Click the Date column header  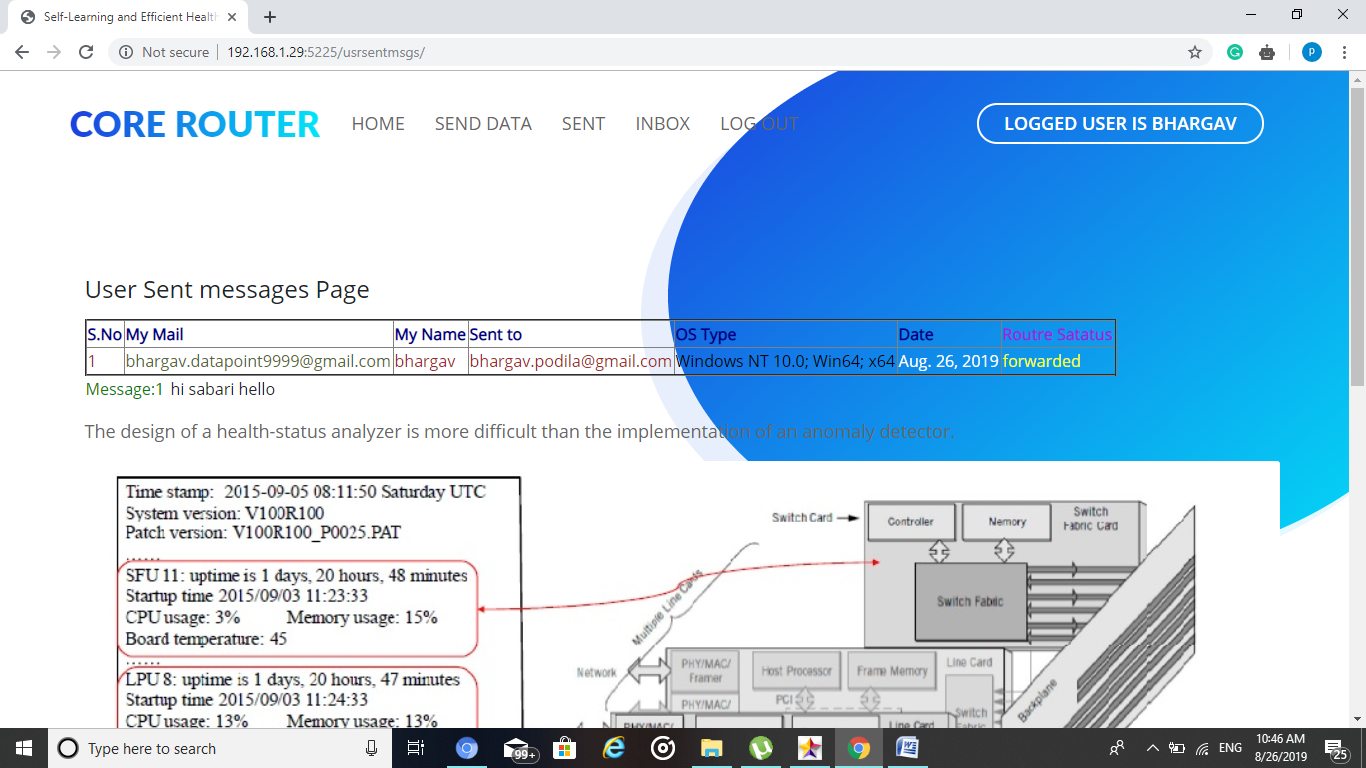point(949,334)
